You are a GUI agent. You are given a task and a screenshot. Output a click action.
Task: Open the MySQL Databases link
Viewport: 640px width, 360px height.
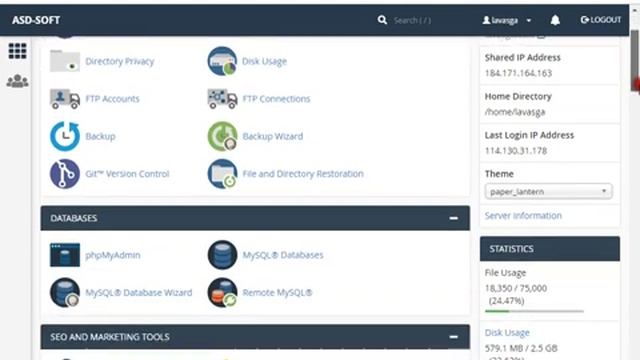pos(283,255)
